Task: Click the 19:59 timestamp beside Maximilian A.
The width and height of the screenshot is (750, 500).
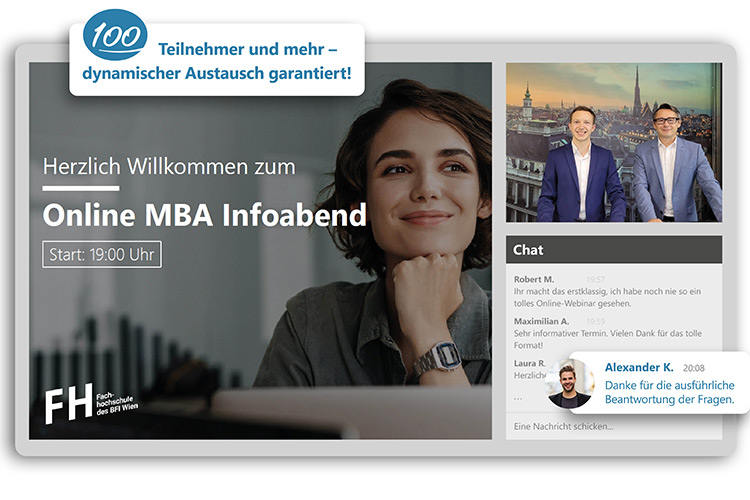Action: pyautogui.click(x=596, y=322)
